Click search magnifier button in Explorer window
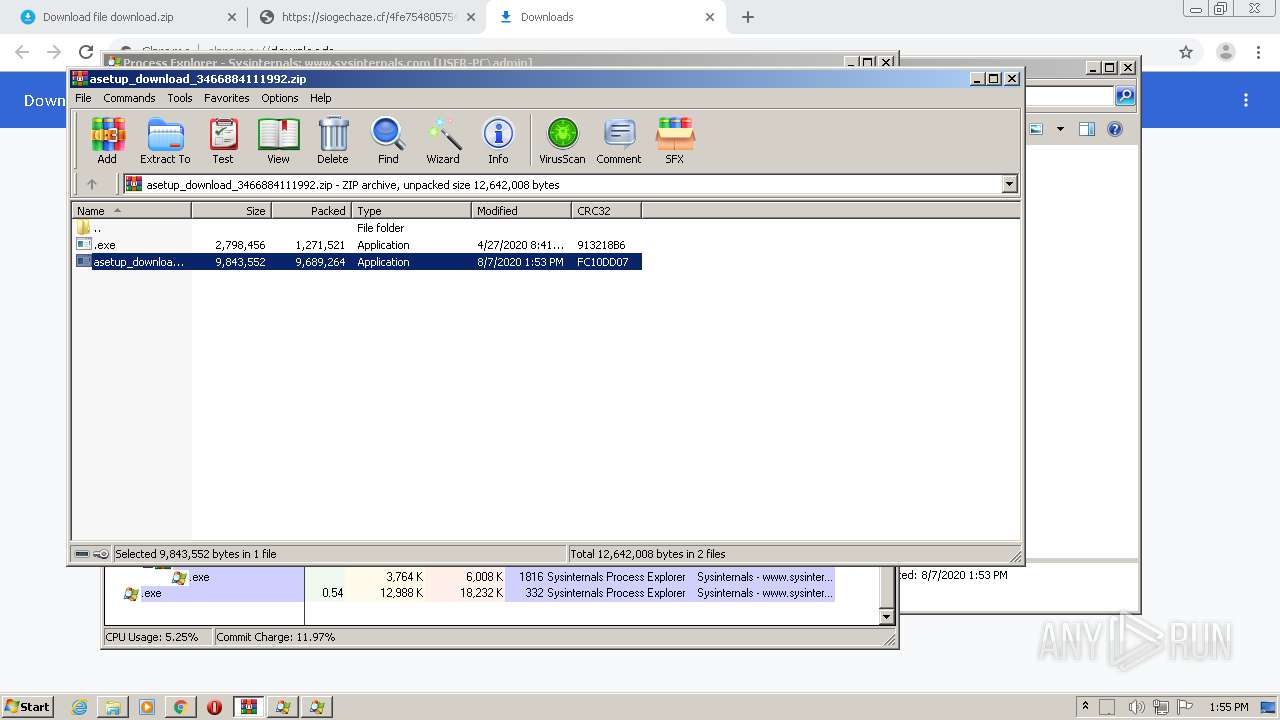Screen dimensions: 1280x720 tap(1125, 96)
